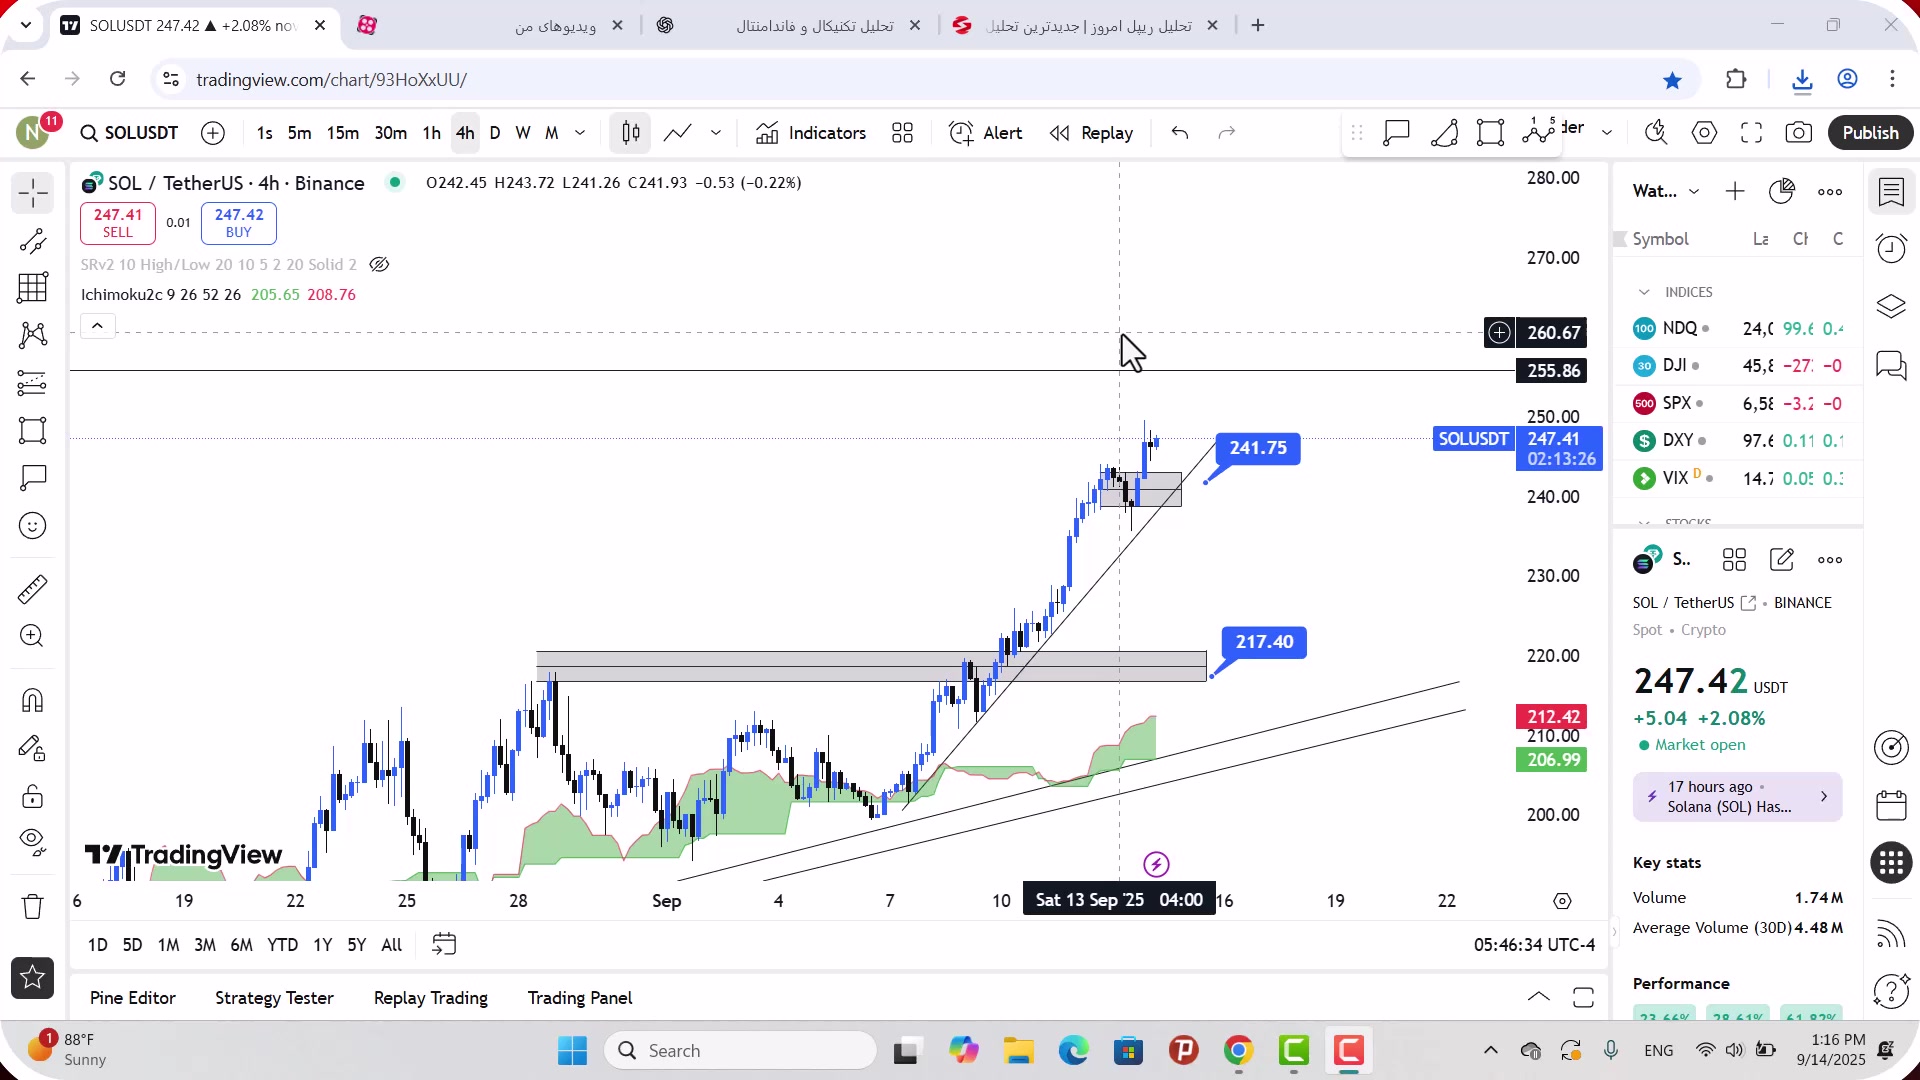
Task: Open symbol search SOLUSDT
Action: [129, 133]
